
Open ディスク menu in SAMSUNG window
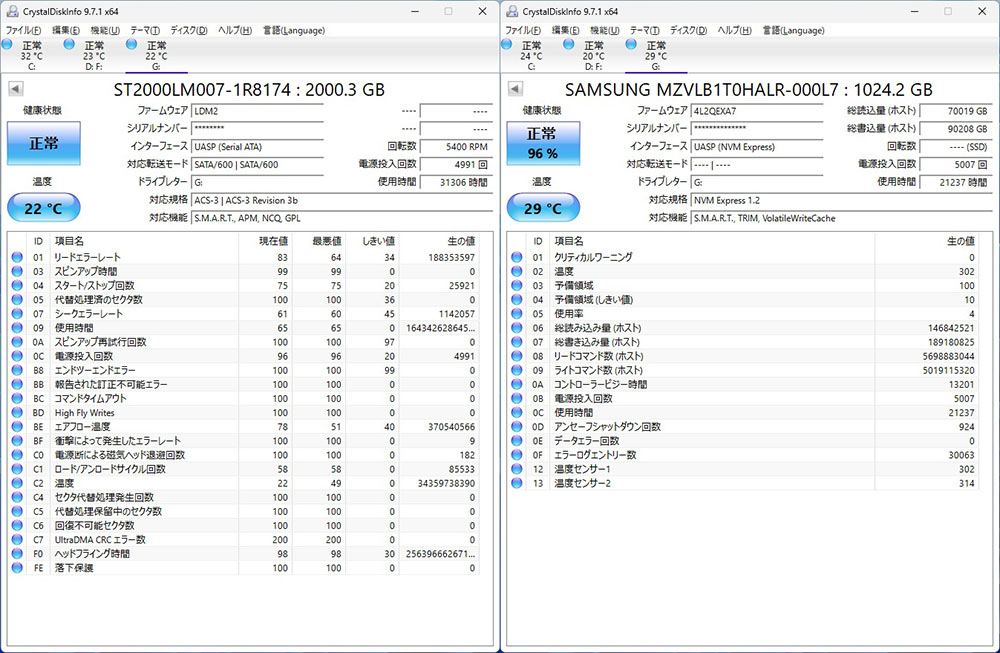(x=689, y=30)
